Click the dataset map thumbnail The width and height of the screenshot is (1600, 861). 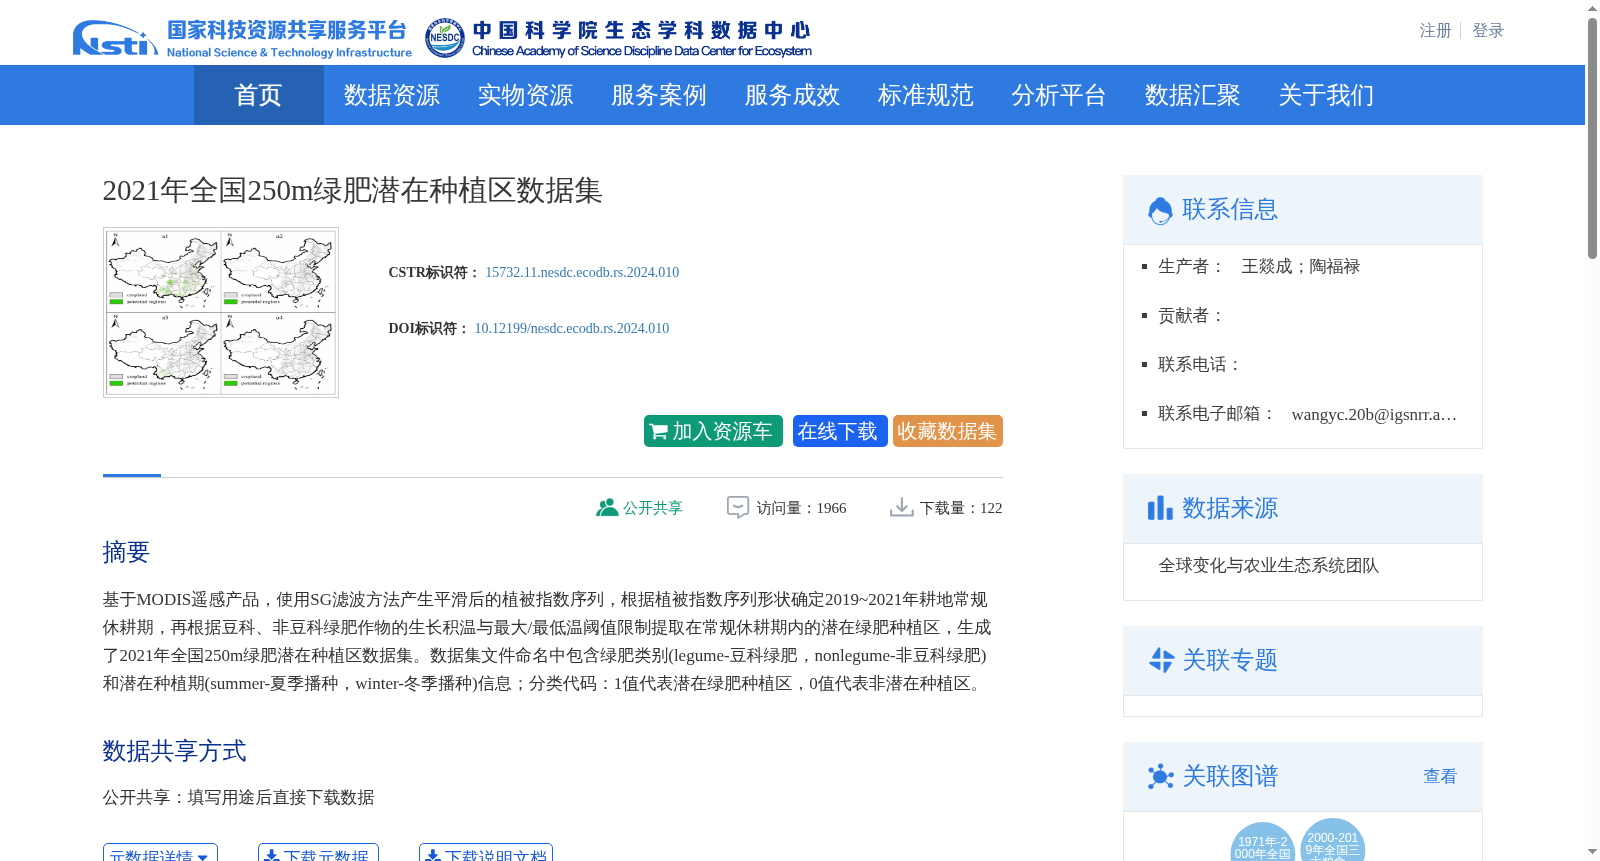221,312
